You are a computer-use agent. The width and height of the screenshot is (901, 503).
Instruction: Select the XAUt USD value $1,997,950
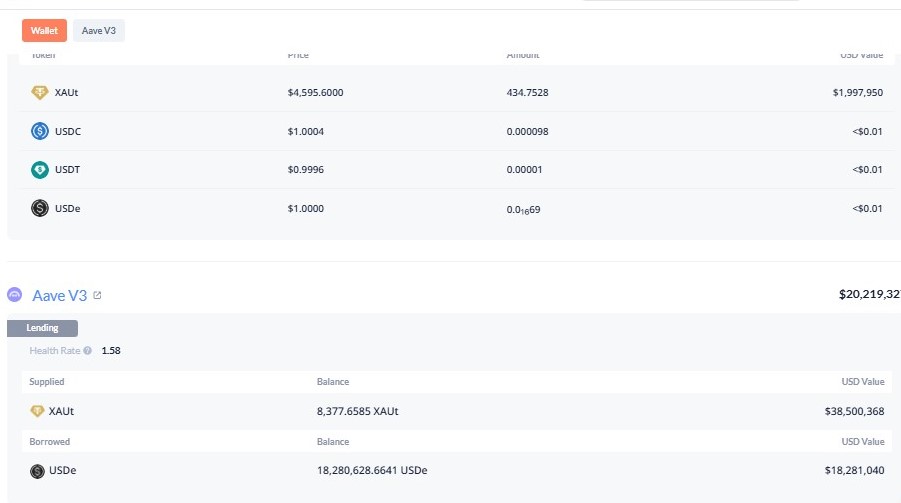coord(857,92)
